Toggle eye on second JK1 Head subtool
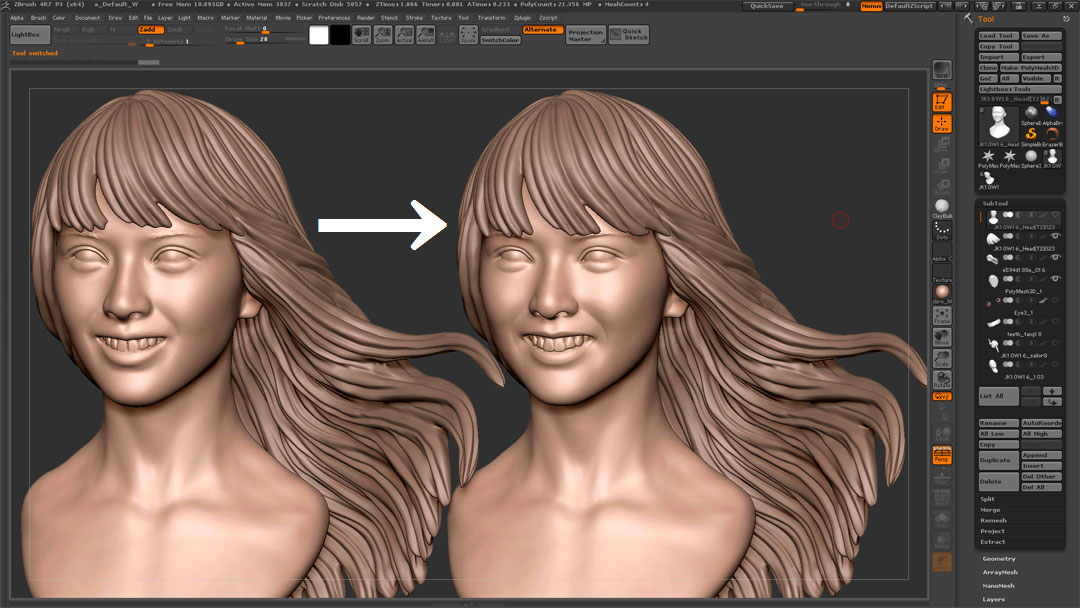This screenshot has height=608, width=1080. click(x=1055, y=236)
